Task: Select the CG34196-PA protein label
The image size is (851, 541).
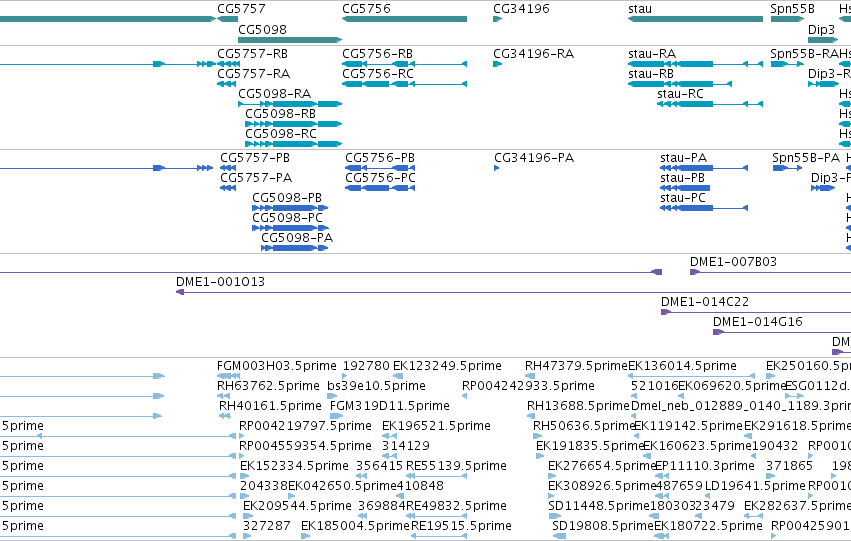Action: pos(534,158)
